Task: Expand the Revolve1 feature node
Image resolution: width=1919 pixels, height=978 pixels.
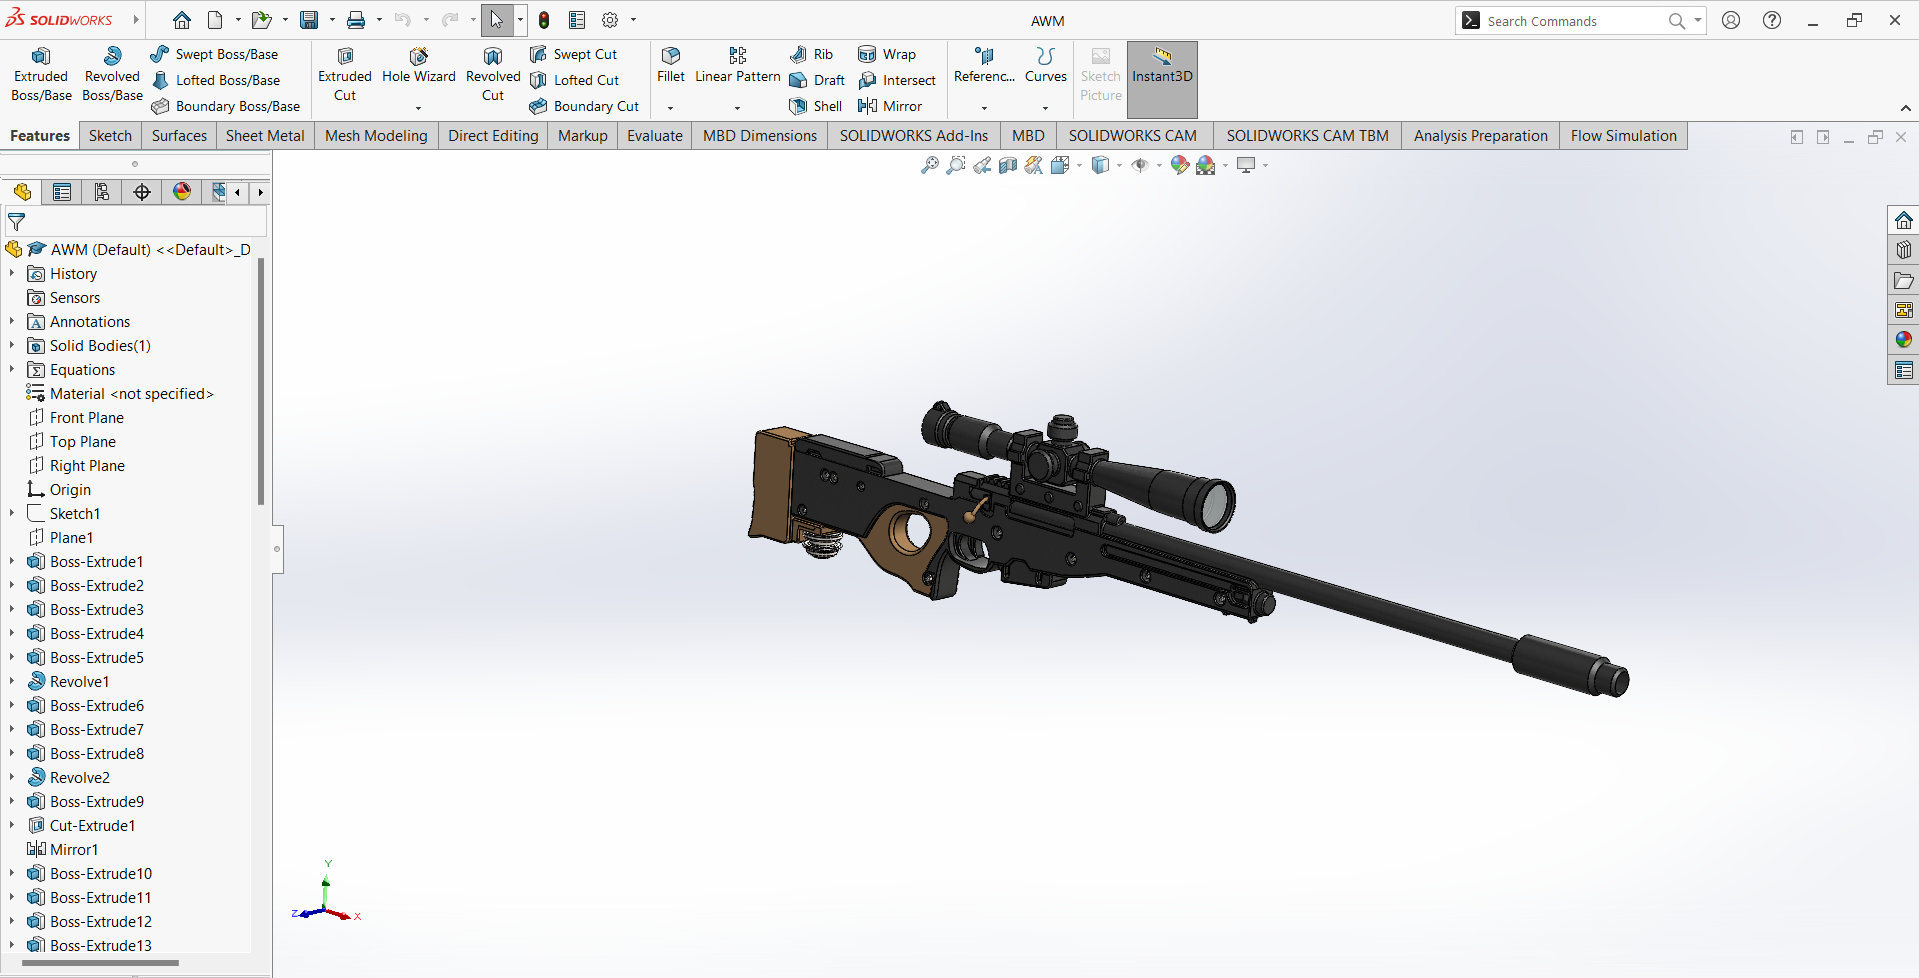Action: pyautogui.click(x=12, y=681)
